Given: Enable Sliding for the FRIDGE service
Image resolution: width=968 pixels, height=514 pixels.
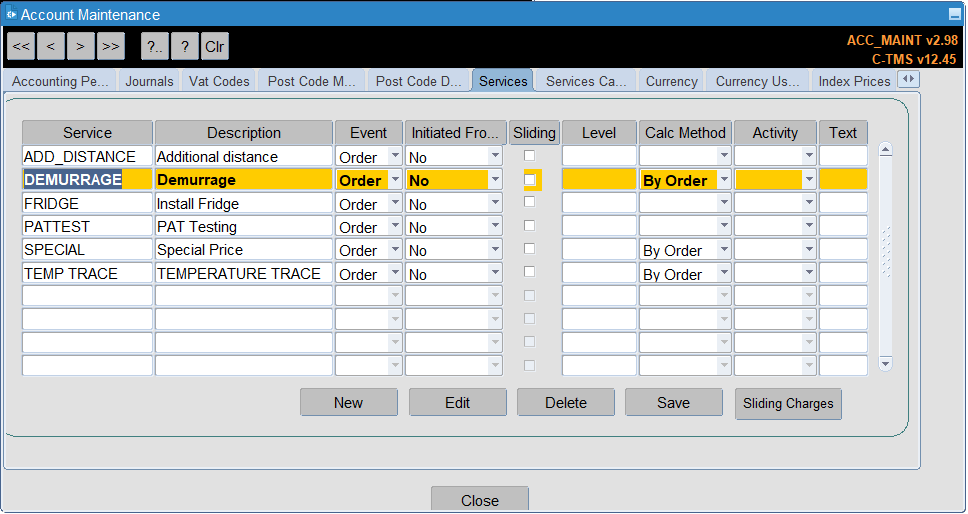Looking at the screenshot, I should [529, 202].
